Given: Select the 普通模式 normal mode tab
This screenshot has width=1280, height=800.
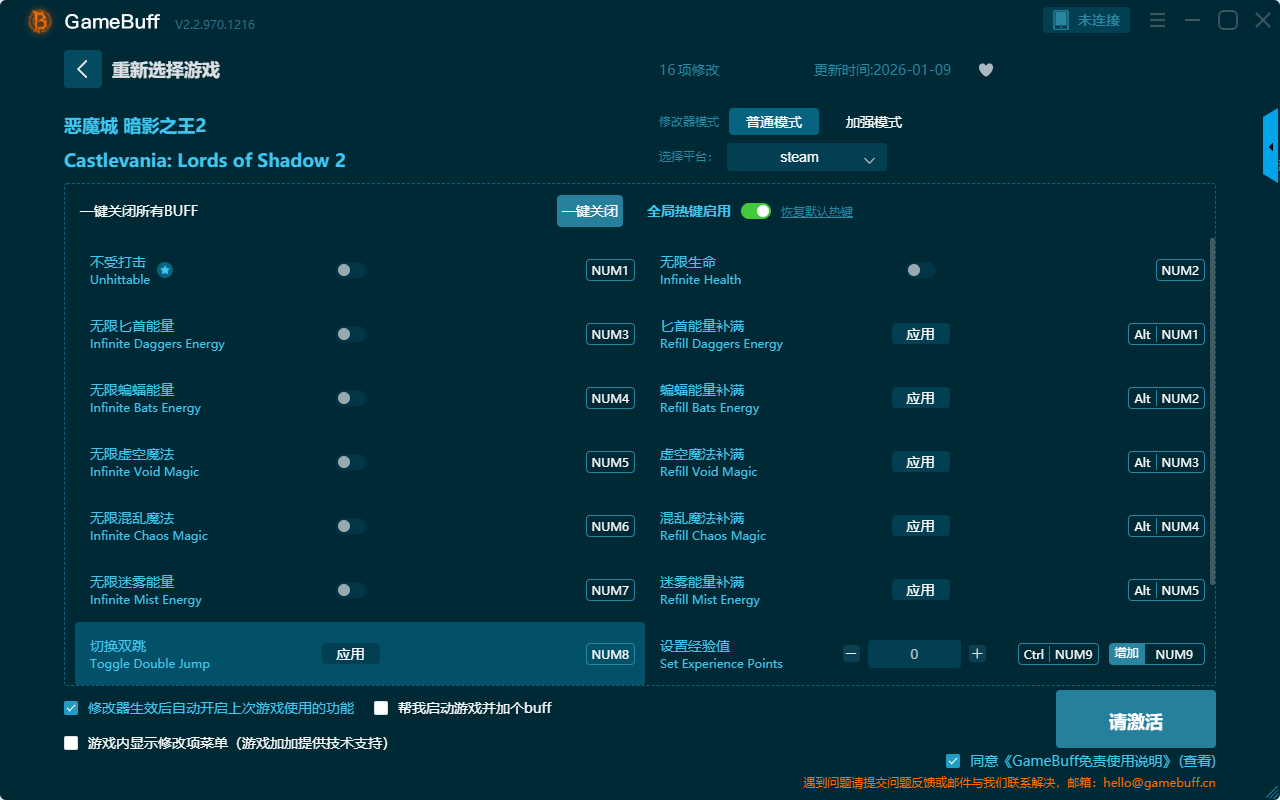Looking at the screenshot, I should pos(773,122).
